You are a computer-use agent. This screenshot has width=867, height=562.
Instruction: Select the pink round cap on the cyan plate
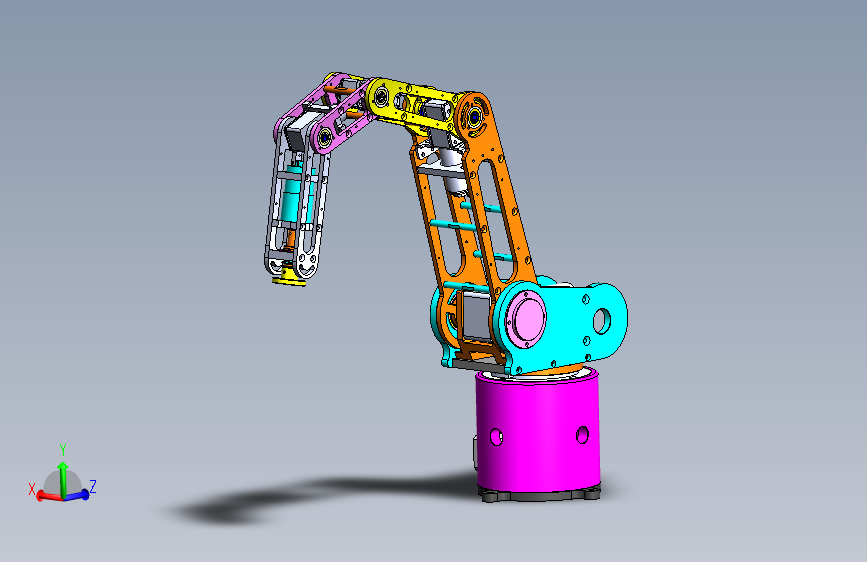pos(527,318)
